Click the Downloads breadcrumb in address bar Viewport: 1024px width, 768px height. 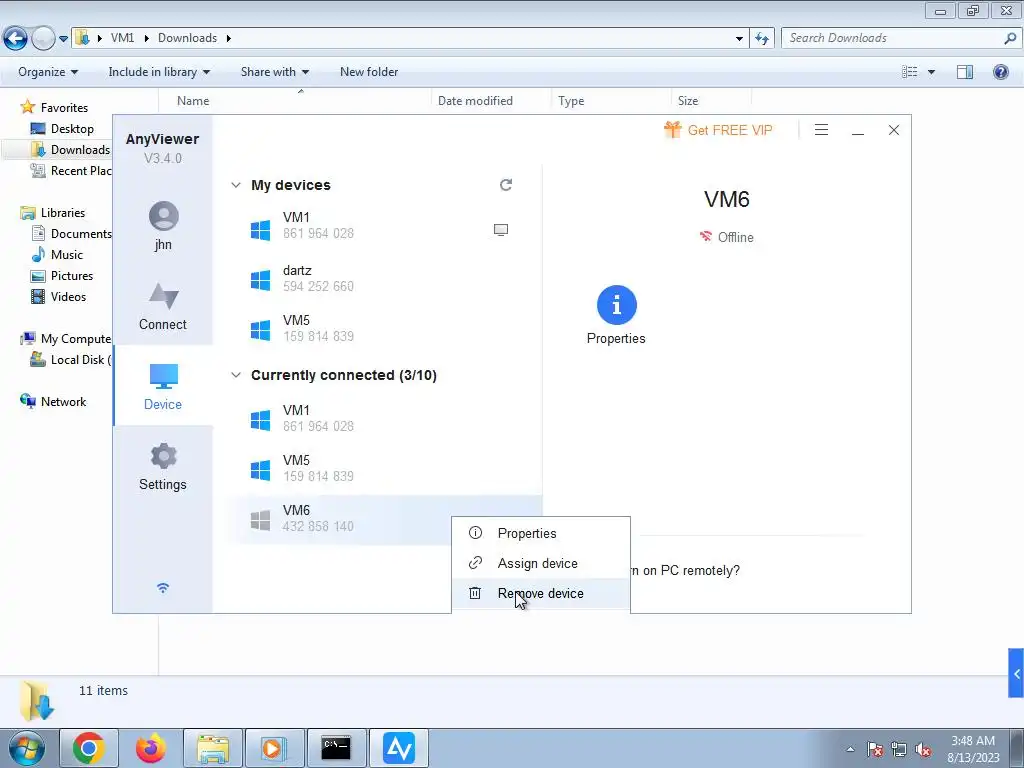click(x=187, y=38)
